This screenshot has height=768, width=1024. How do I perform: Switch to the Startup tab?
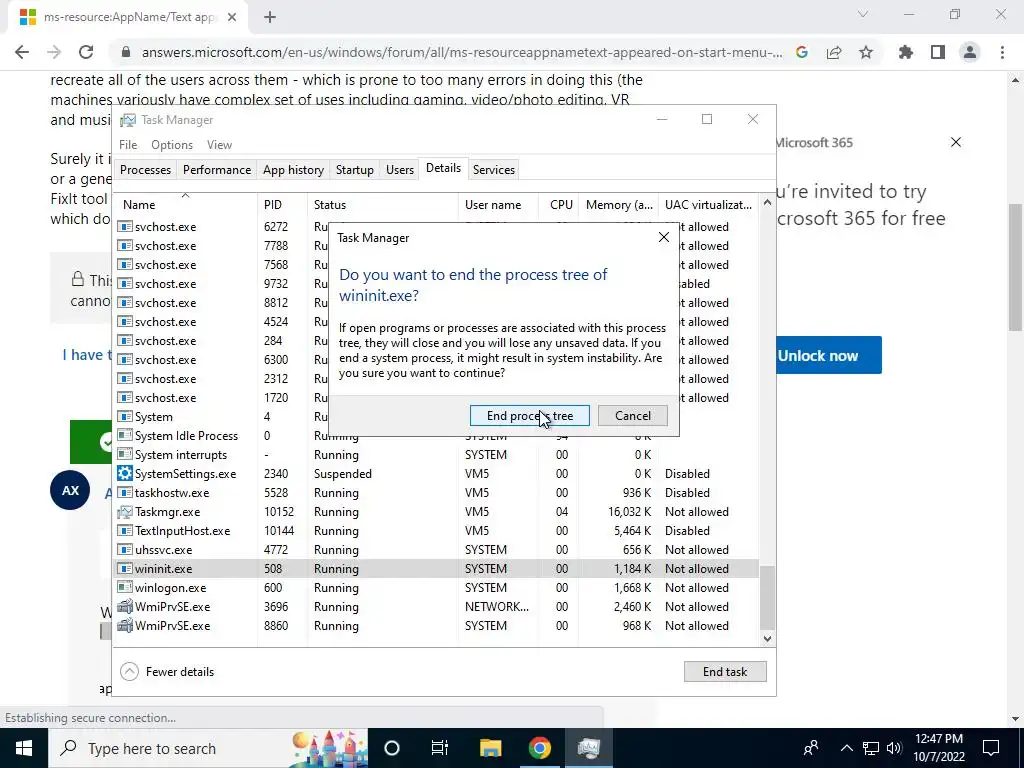click(355, 170)
